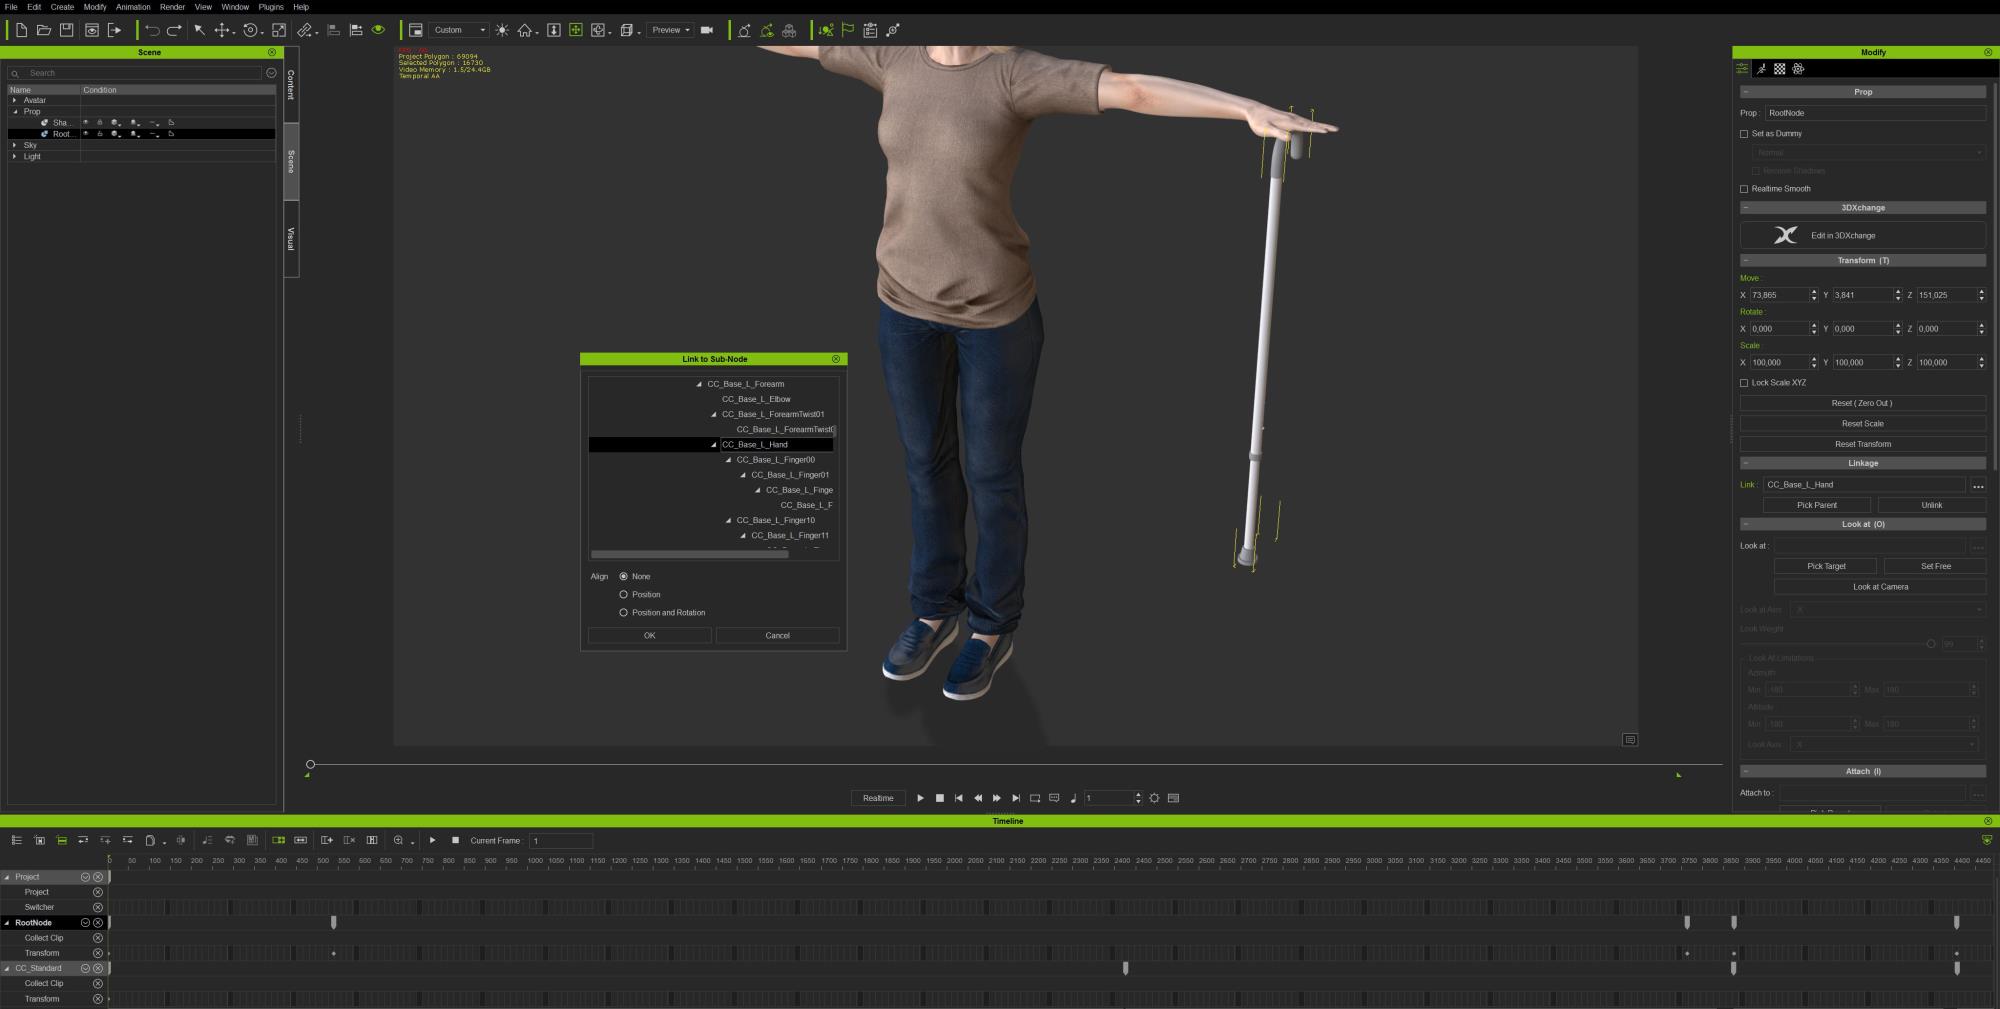Click the Export arrow icon in toolbar
This screenshot has height=1009, width=2000.
[115, 30]
